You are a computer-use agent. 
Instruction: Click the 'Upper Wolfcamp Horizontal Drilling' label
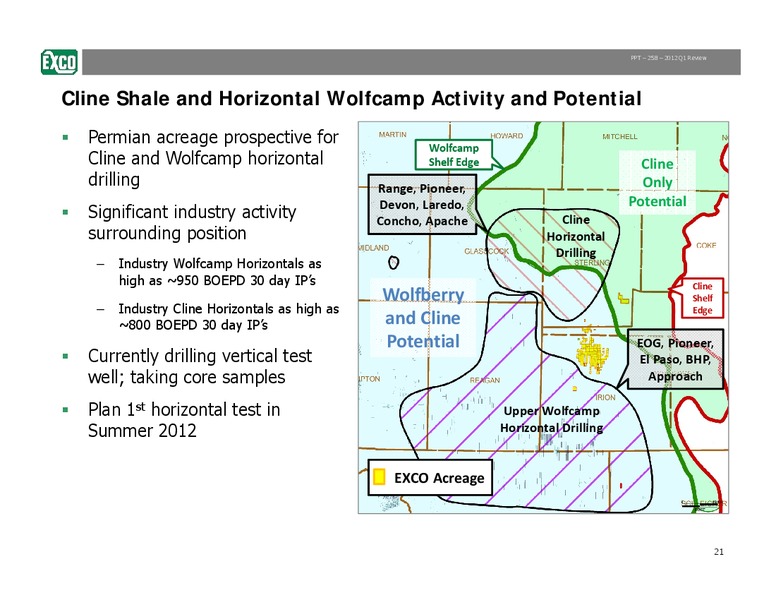[x=551, y=419]
